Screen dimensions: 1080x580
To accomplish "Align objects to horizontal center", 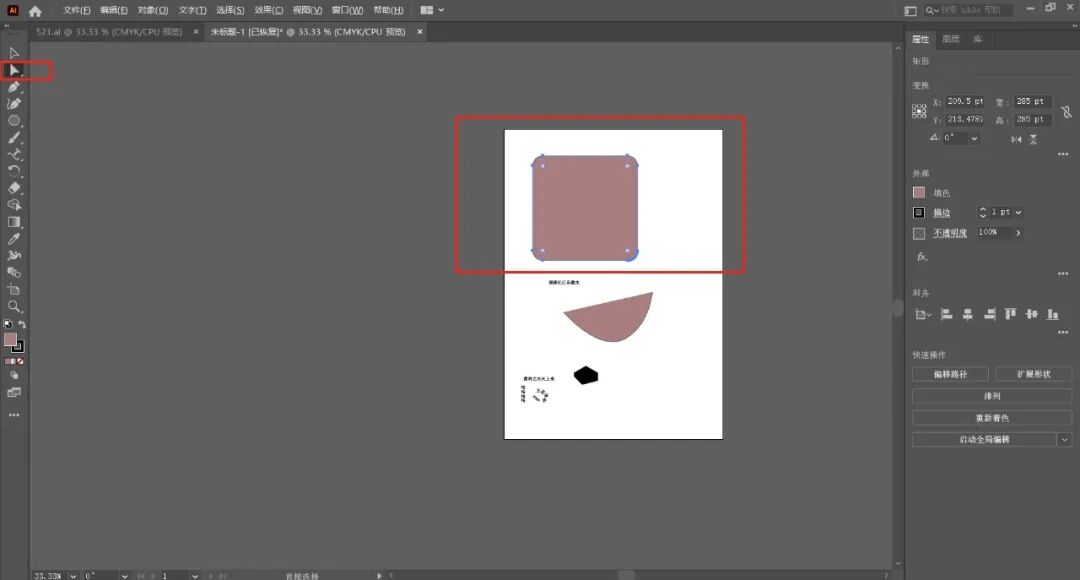I will (x=968, y=314).
